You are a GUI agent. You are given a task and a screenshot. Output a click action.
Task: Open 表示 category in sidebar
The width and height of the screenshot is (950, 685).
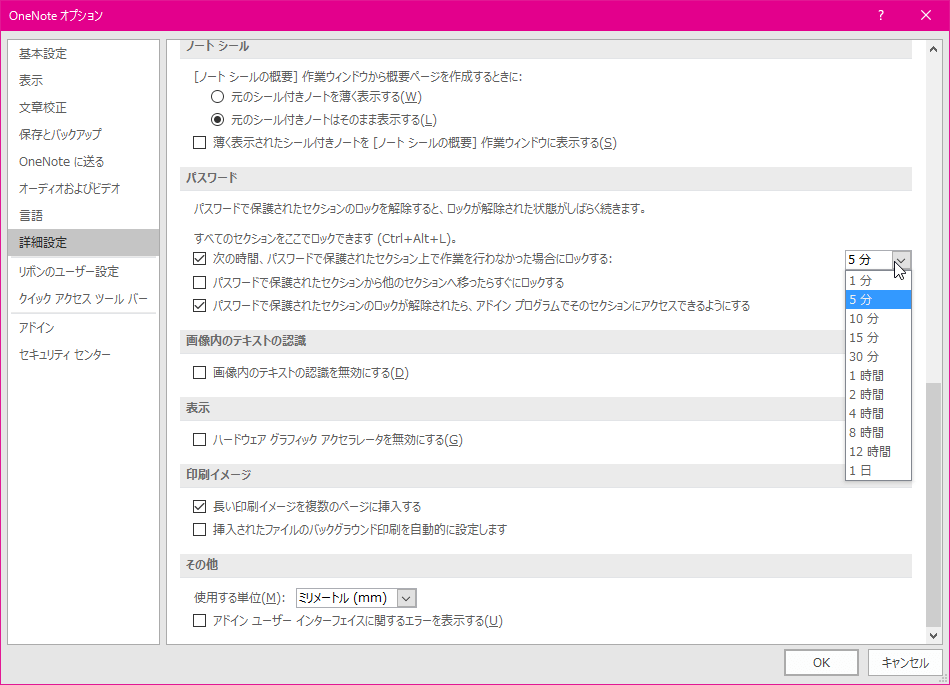point(84,81)
